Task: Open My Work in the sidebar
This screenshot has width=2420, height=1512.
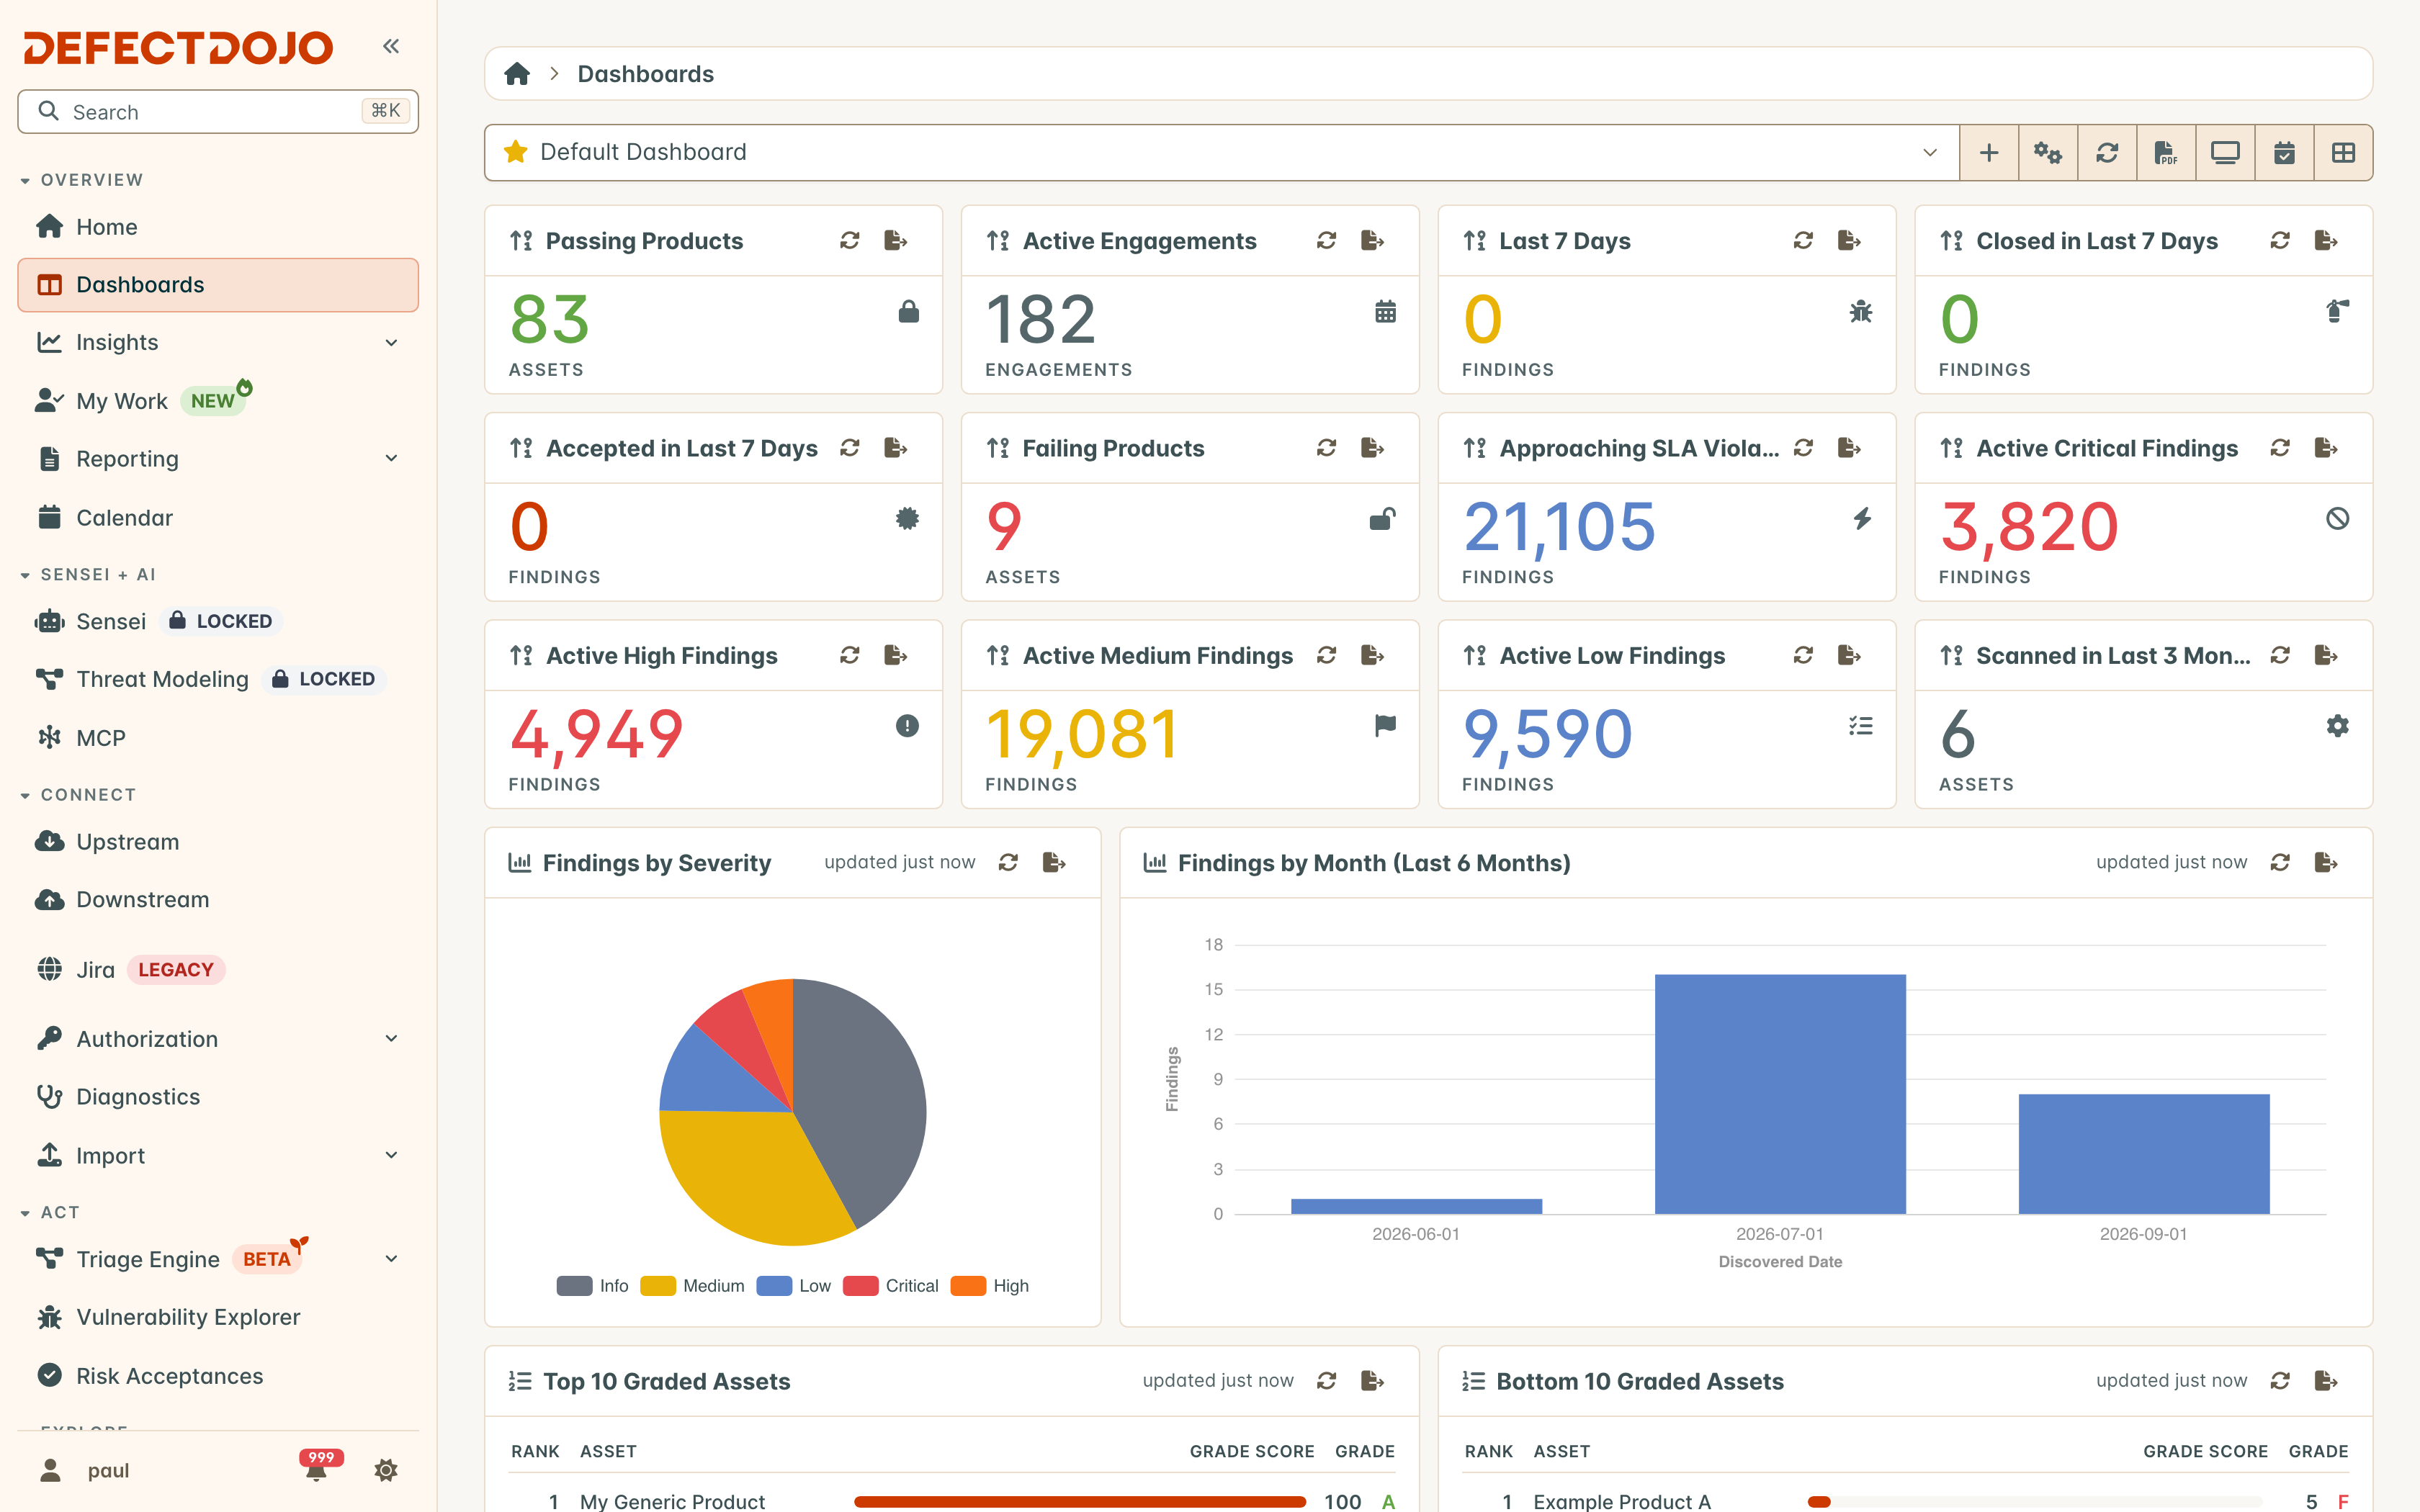Action: coord(218,401)
